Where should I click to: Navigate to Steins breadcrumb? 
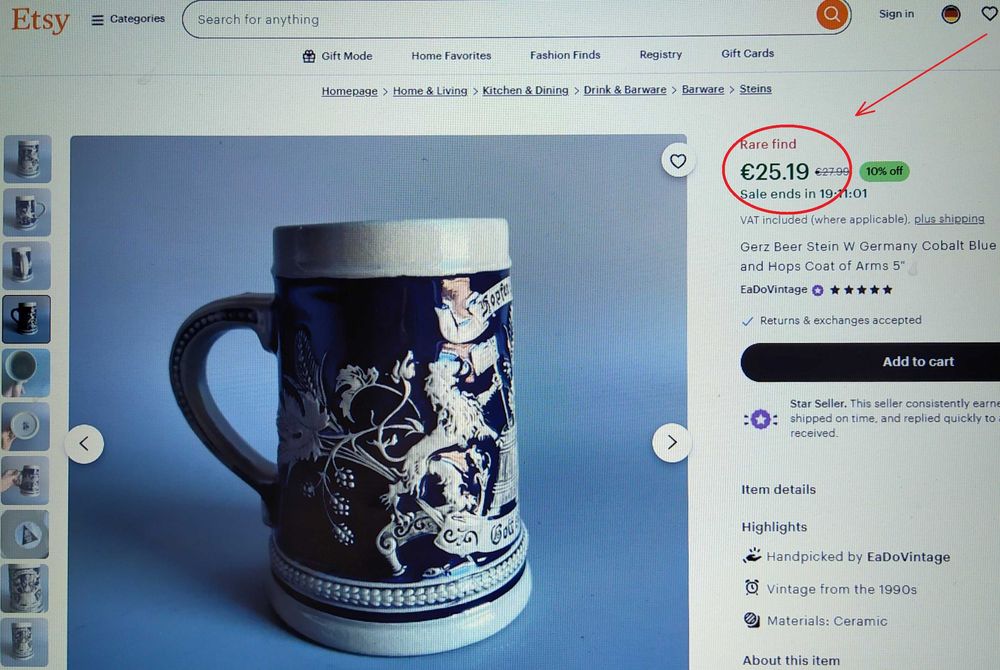click(755, 89)
